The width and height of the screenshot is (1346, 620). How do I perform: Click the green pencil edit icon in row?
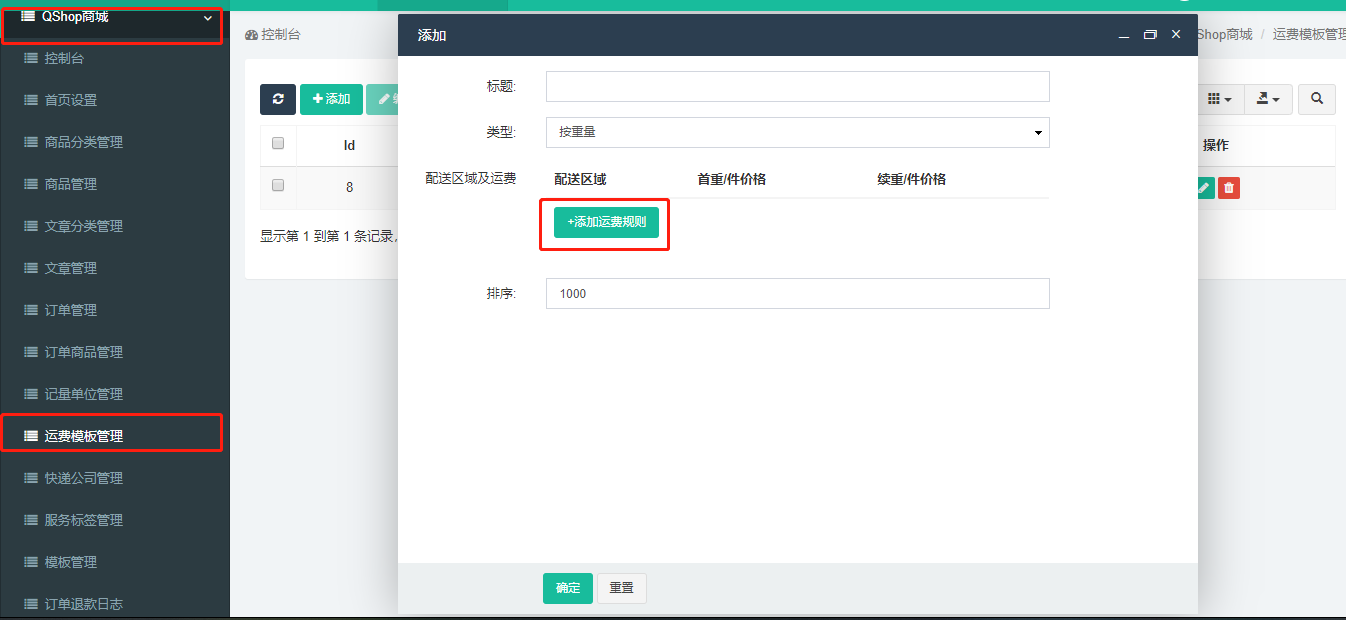tap(1205, 187)
